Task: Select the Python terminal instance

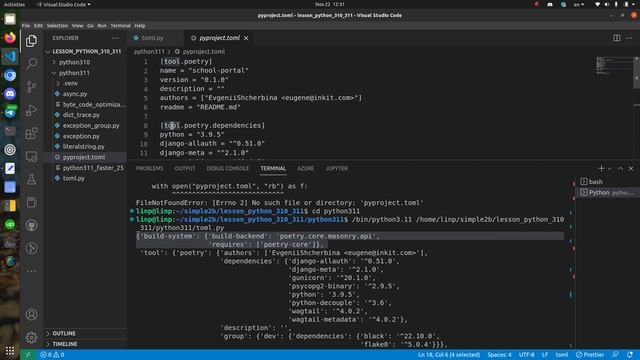Action: (x=608, y=192)
